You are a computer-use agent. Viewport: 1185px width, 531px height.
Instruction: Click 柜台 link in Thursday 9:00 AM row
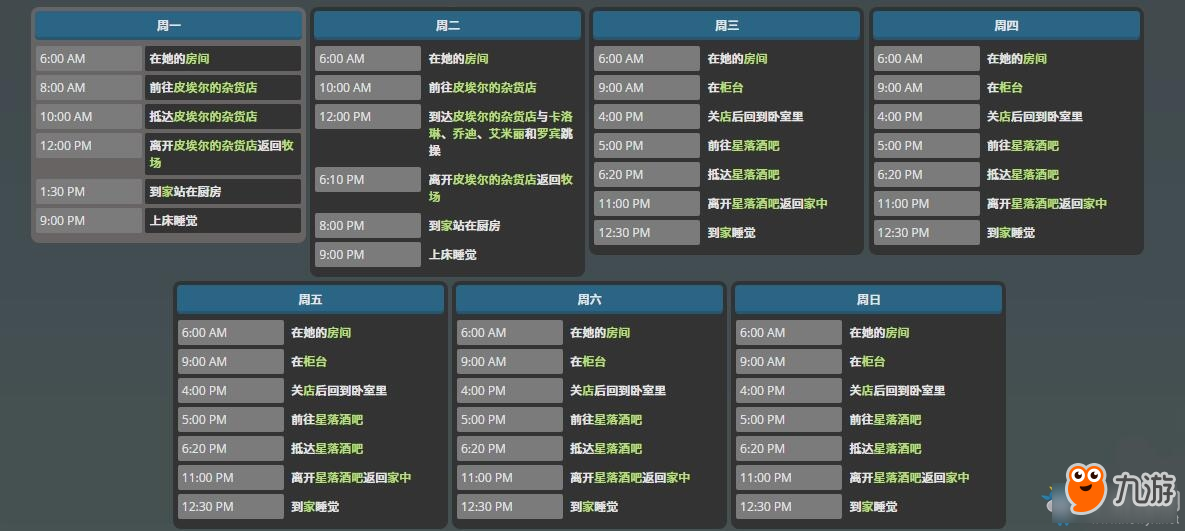[1011, 87]
